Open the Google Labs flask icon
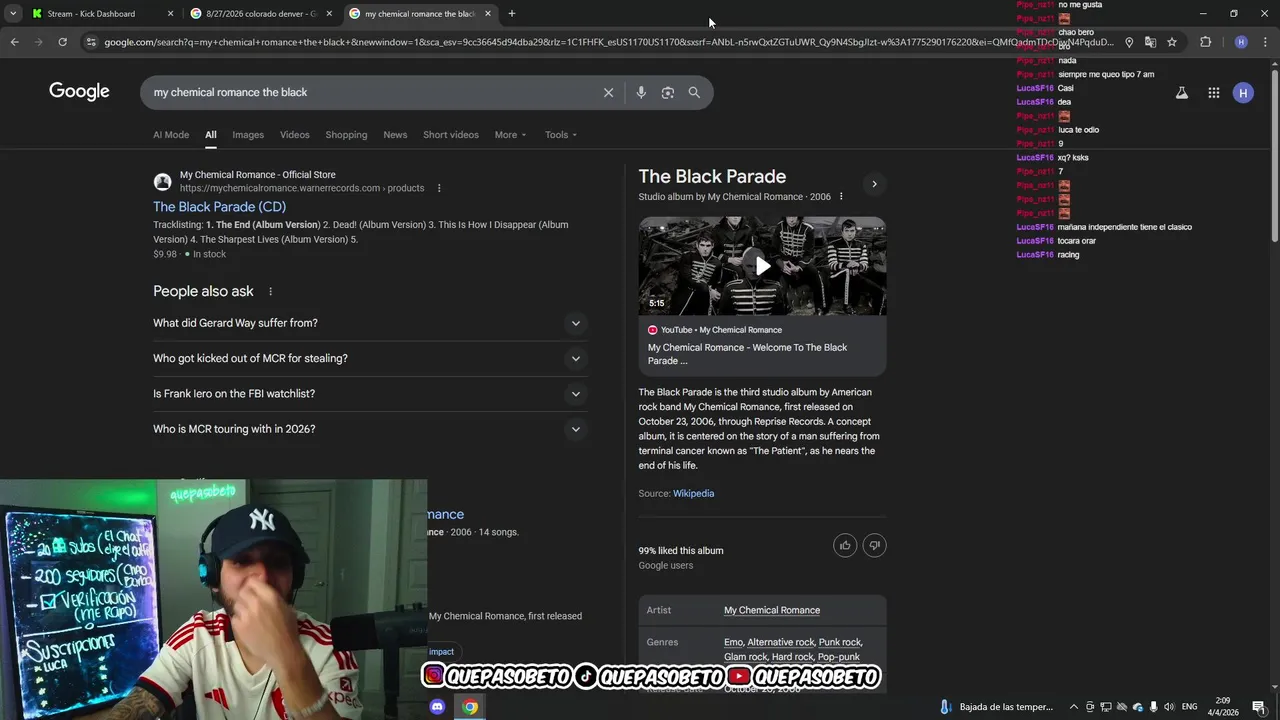 (x=1181, y=93)
